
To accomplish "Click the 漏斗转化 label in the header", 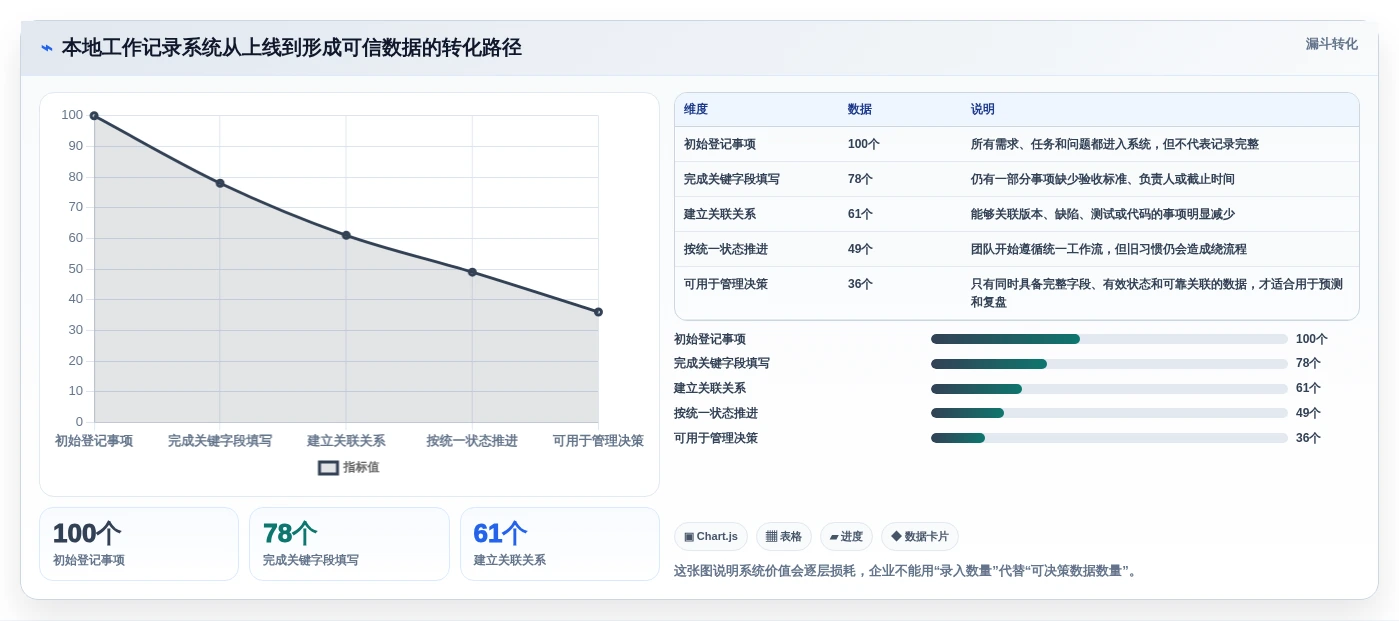I will pyautogui.click(x=1331, y=44).
